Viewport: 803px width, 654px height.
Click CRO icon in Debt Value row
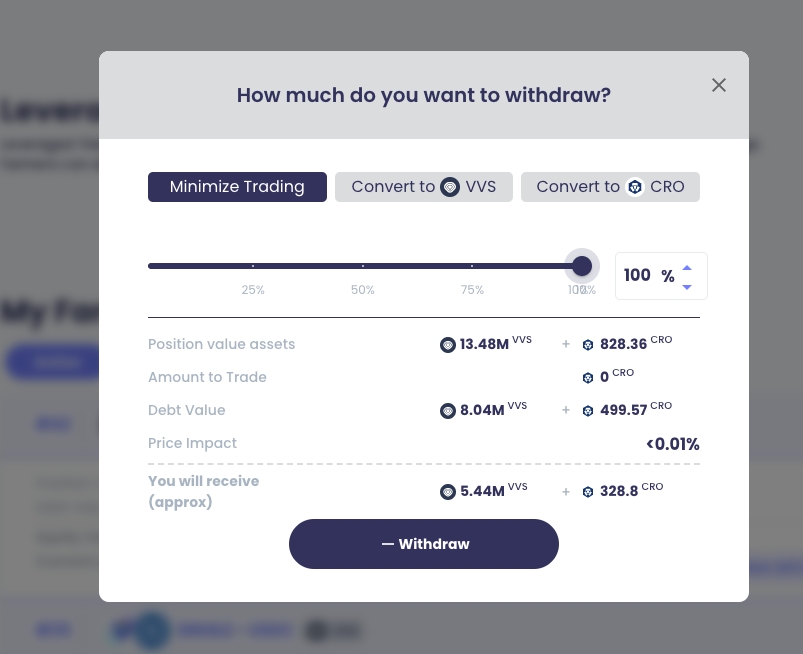coord(588,411)
